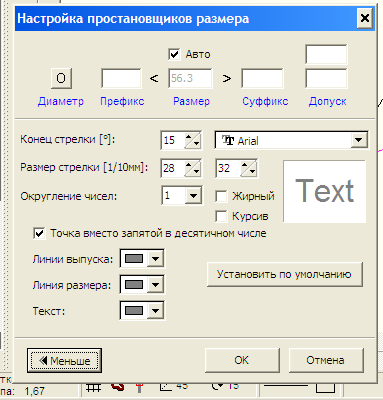Click the Суффикс label link
This screenshot has height=400, width=383.
(265, 101)
